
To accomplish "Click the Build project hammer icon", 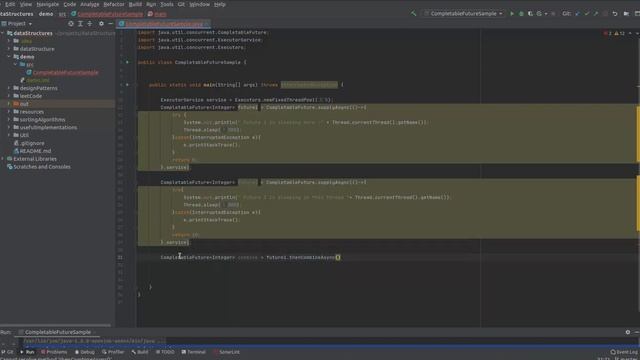I will tap(413, 13).
